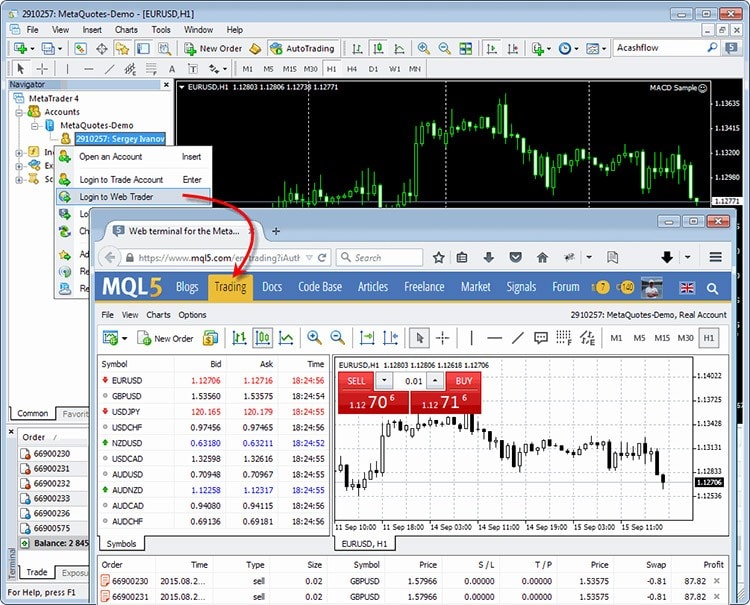Click the BUY button on web chart
750x605 pixels.
pos(463,381)
